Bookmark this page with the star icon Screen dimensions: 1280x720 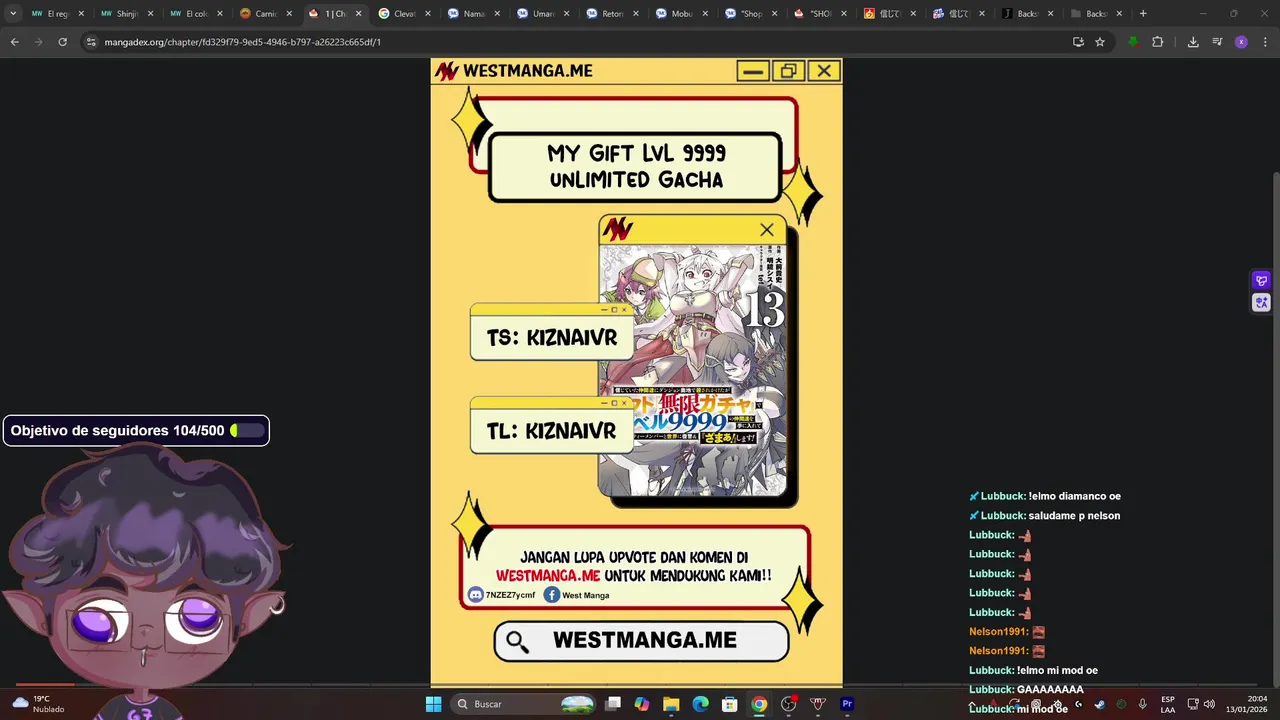(1100, 42)
